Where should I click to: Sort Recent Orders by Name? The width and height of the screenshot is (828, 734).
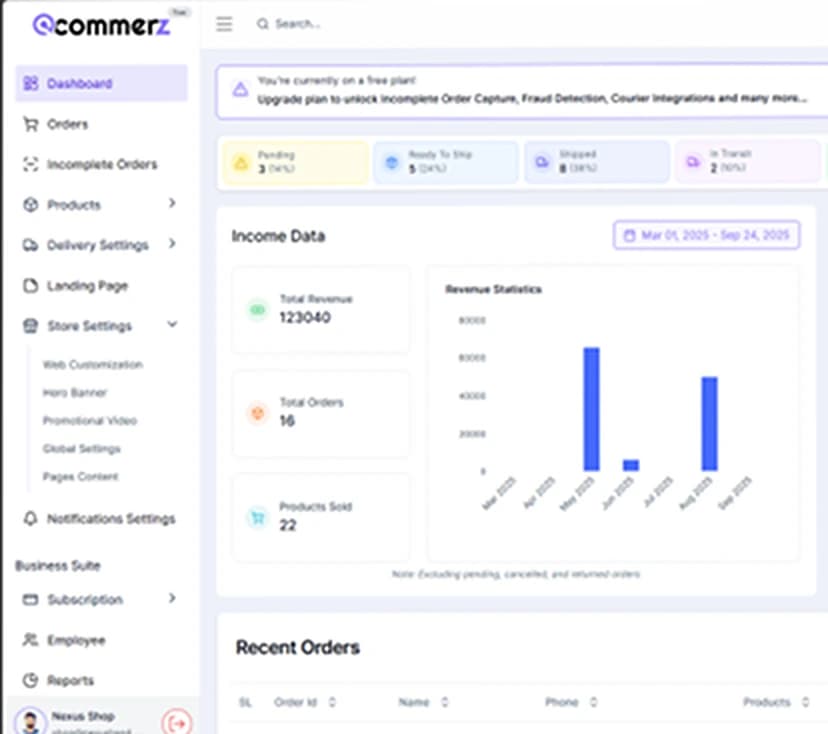(x=445, y=702)
